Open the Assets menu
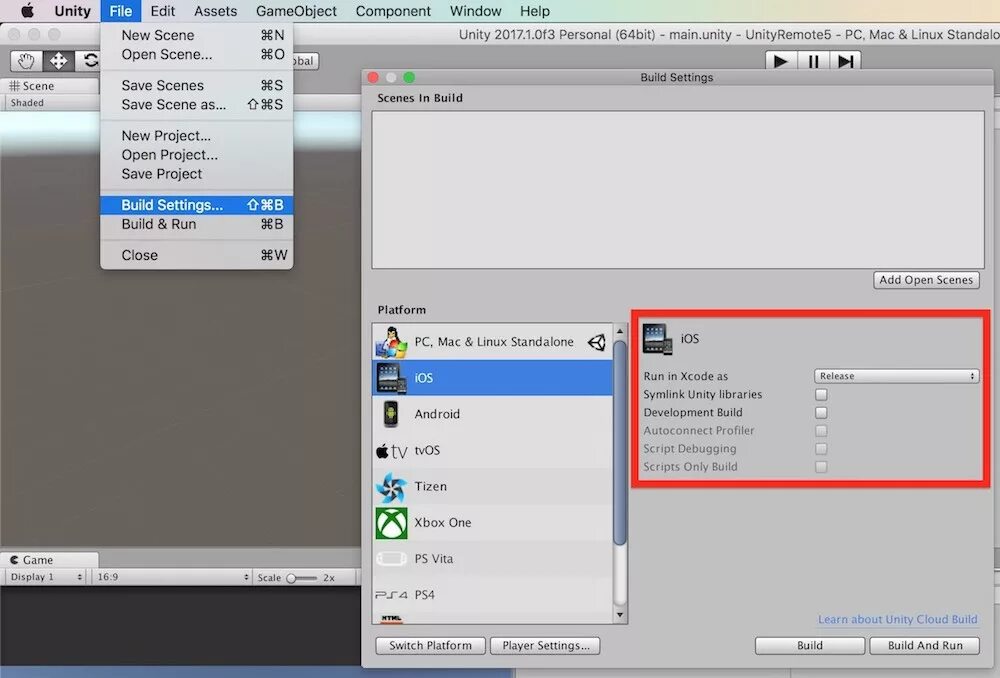The image size is (1000, 678). pyautogui.click(x=216, y=11)
